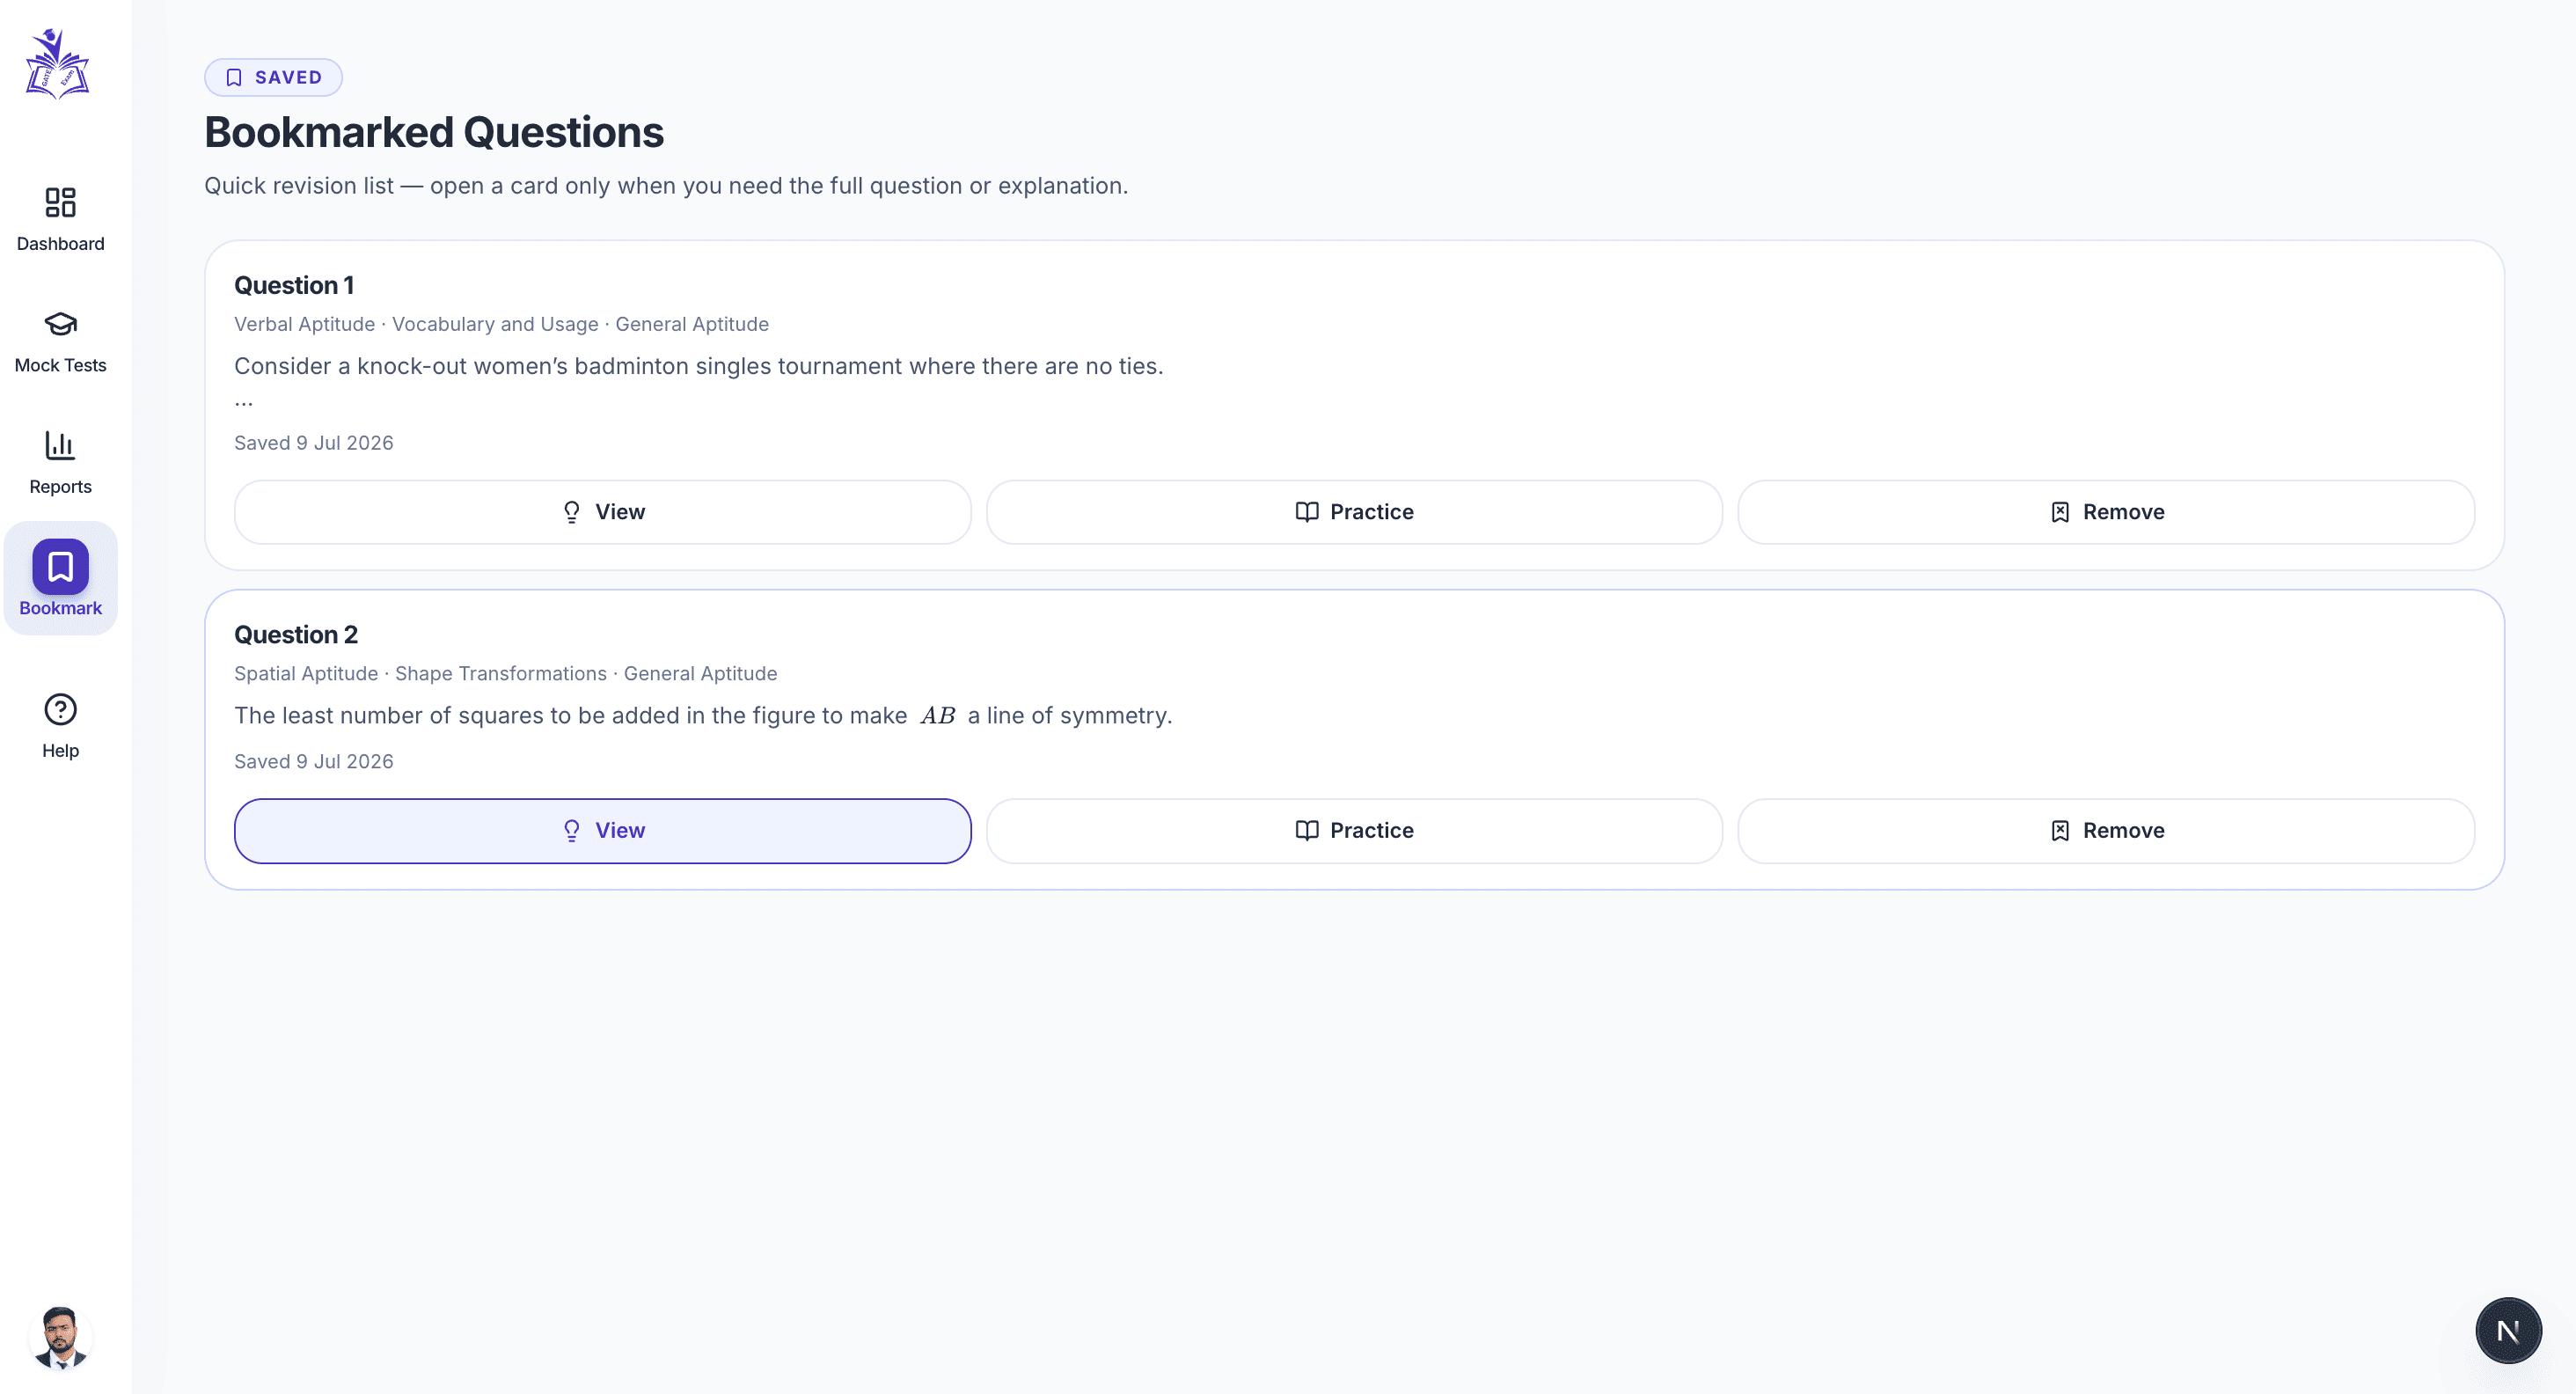Open the Question 2 card title
Image resolution: width=2576 pixels, height=1394 pixels.
296,635
